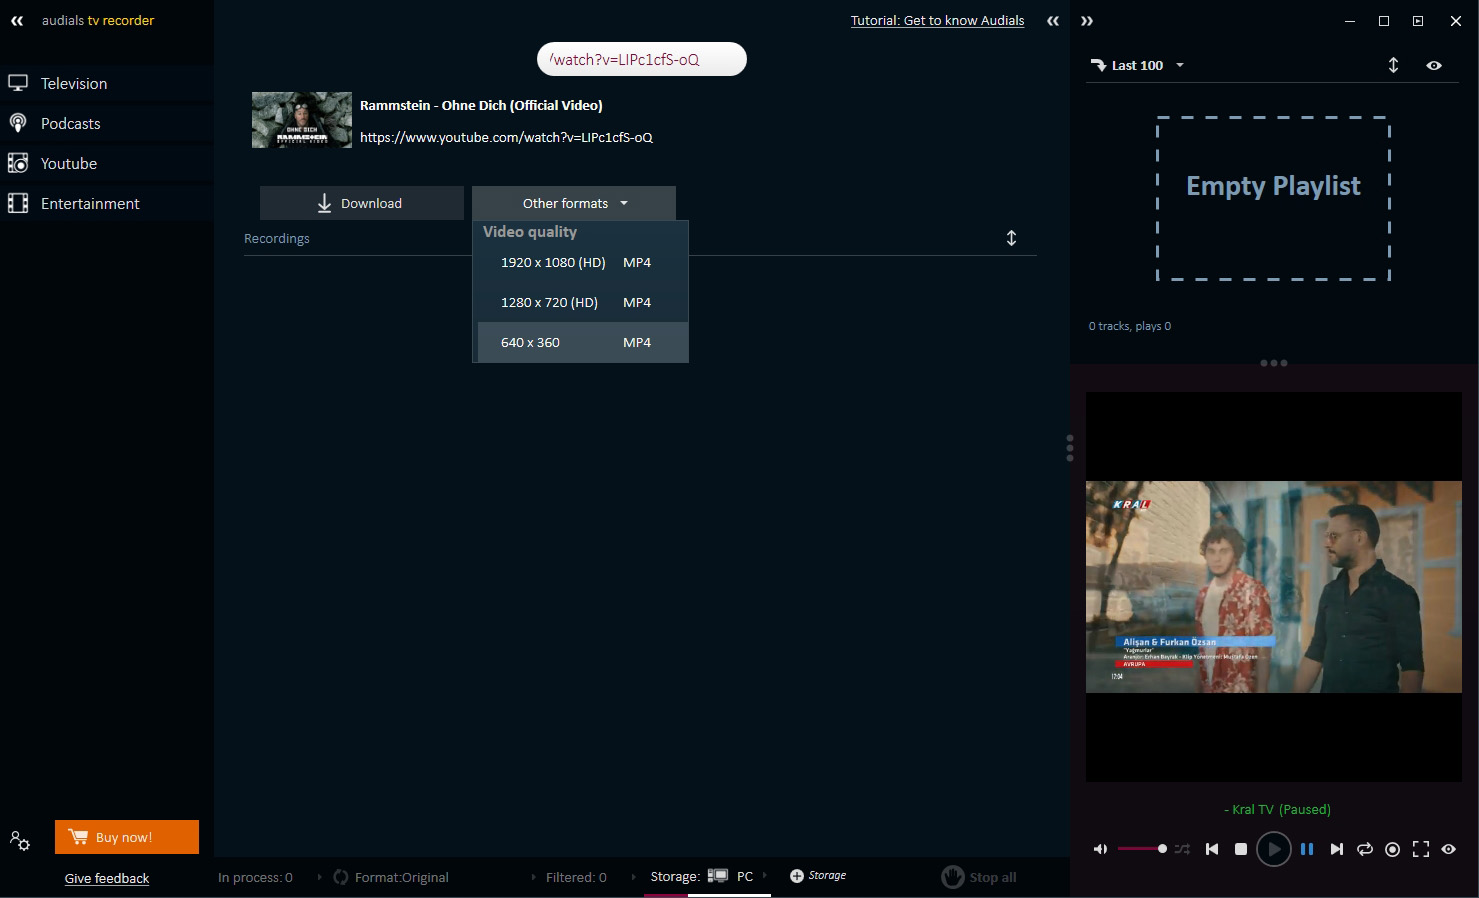Stop playback

(x=1241, y=849)
